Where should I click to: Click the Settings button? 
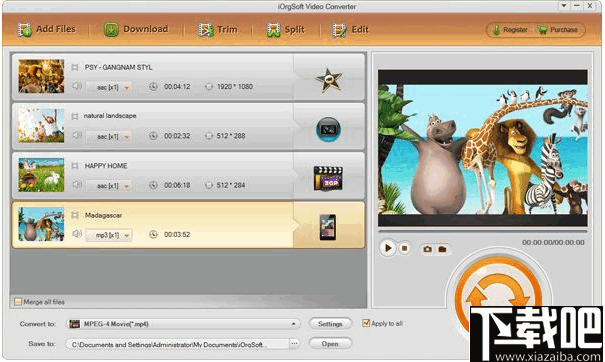click(330, 324)
